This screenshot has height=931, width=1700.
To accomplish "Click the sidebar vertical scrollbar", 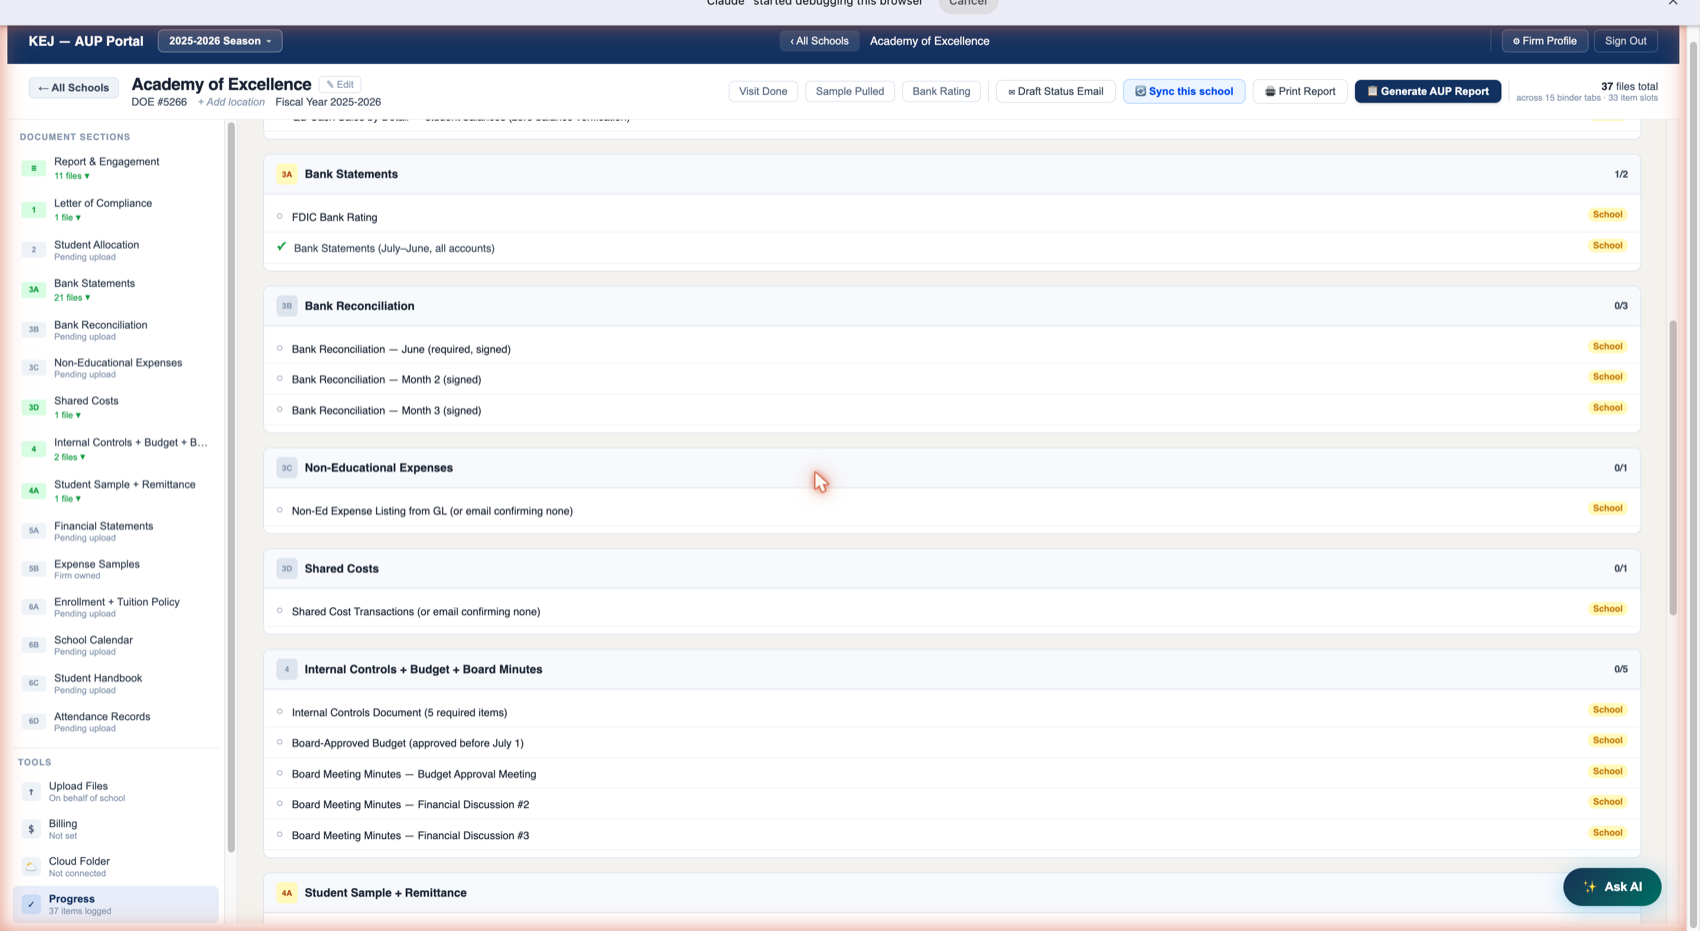I will coord(231,487).
